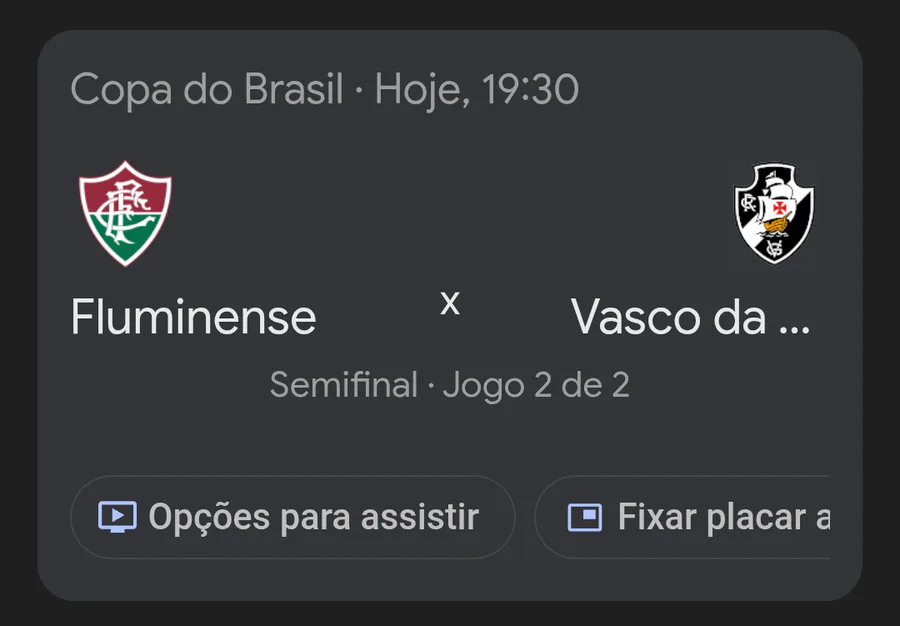The width and height of the screenshot is (900, 626).
Task: Click the dark background above the match card
Action: tap(450, 13)
